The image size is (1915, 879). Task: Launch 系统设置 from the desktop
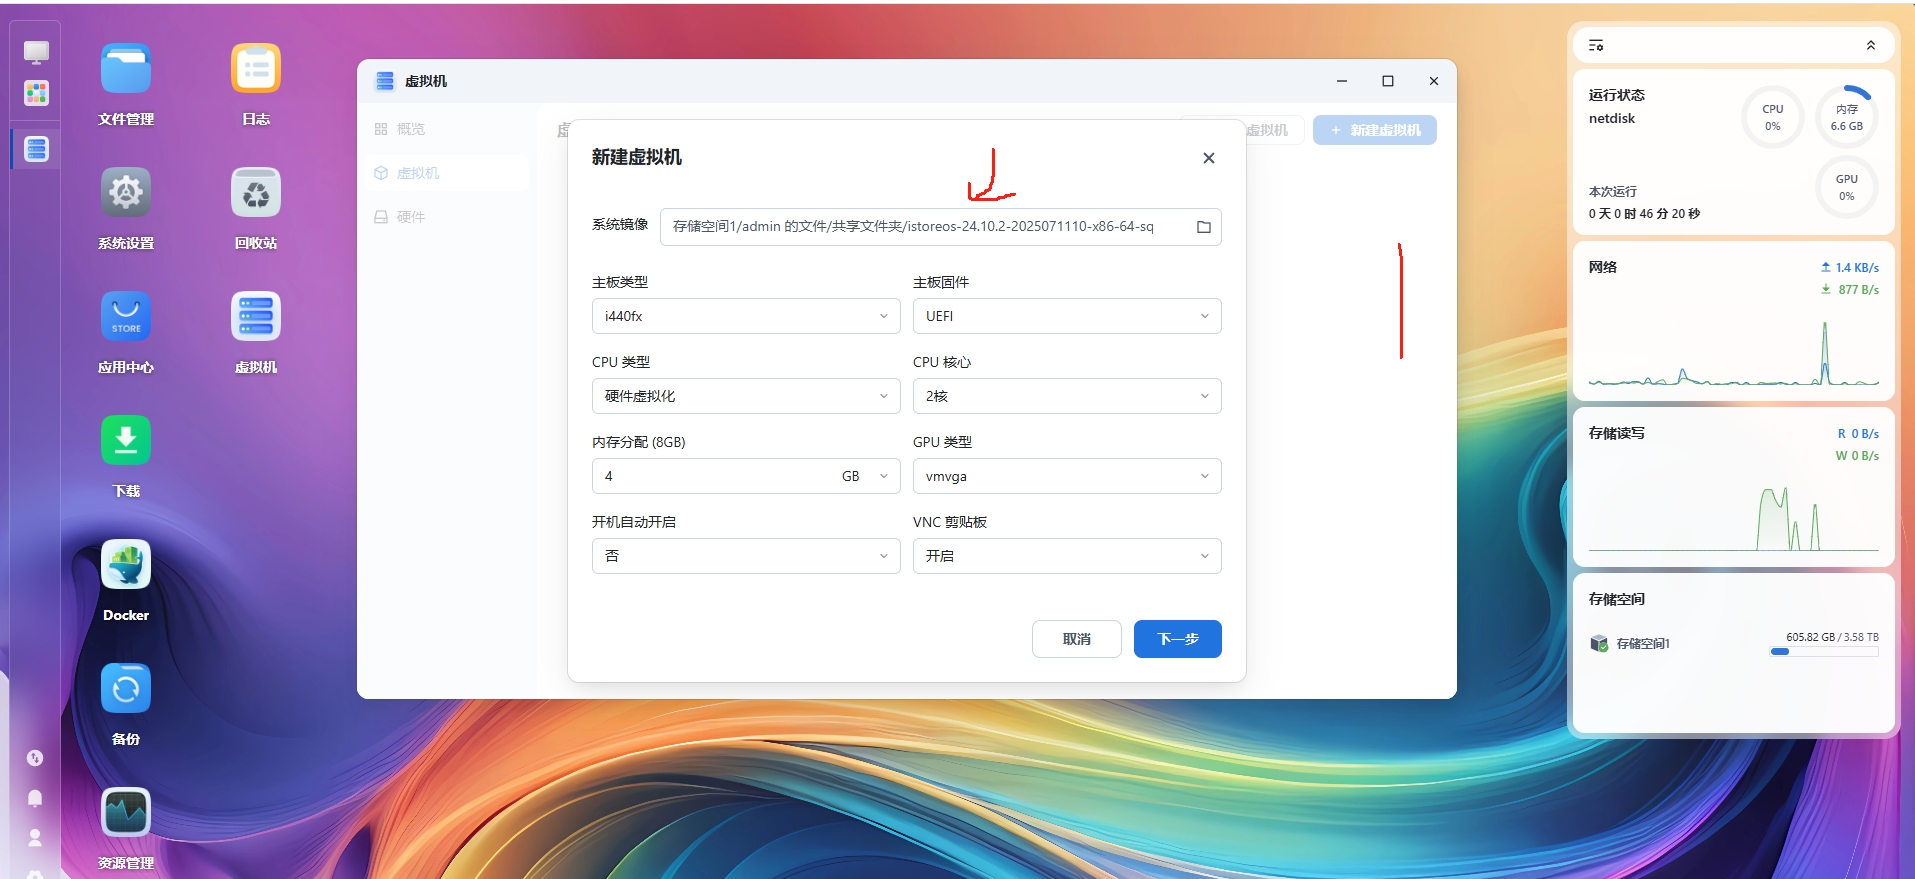coord(126,194)
